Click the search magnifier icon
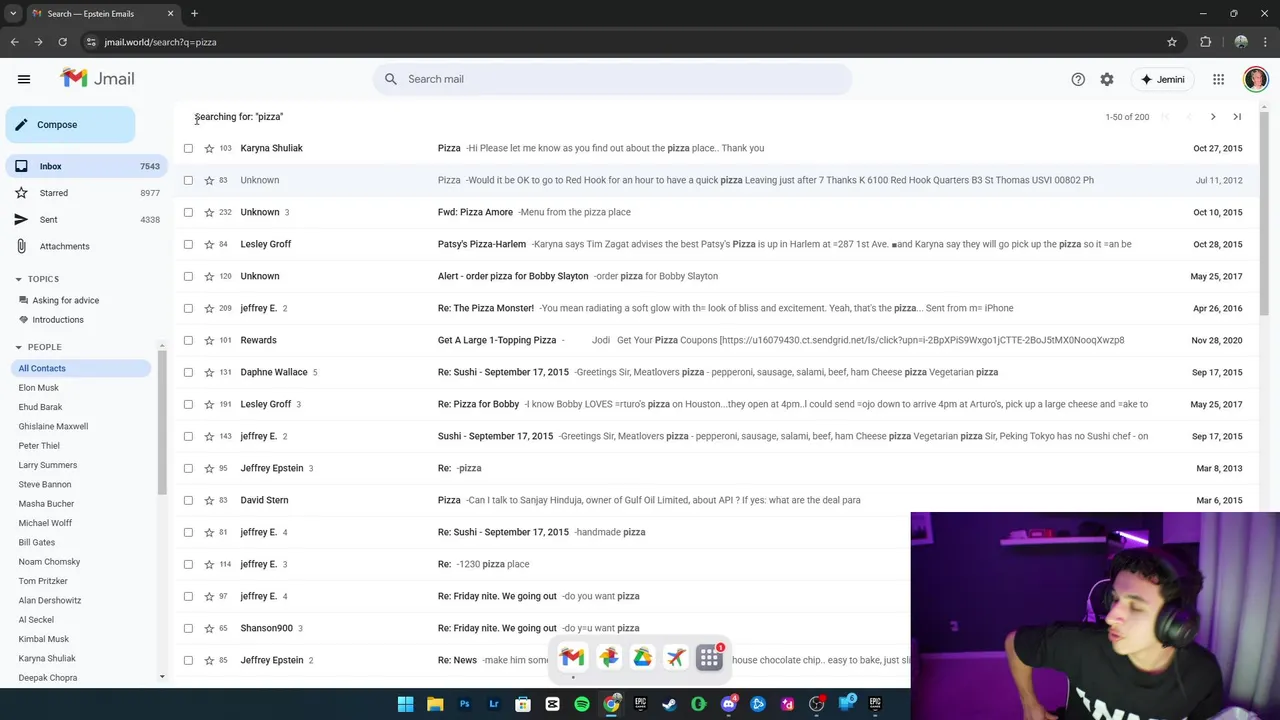Image resolution: width=1280 pixels, height=720 pixels. [x=391, y=79]
